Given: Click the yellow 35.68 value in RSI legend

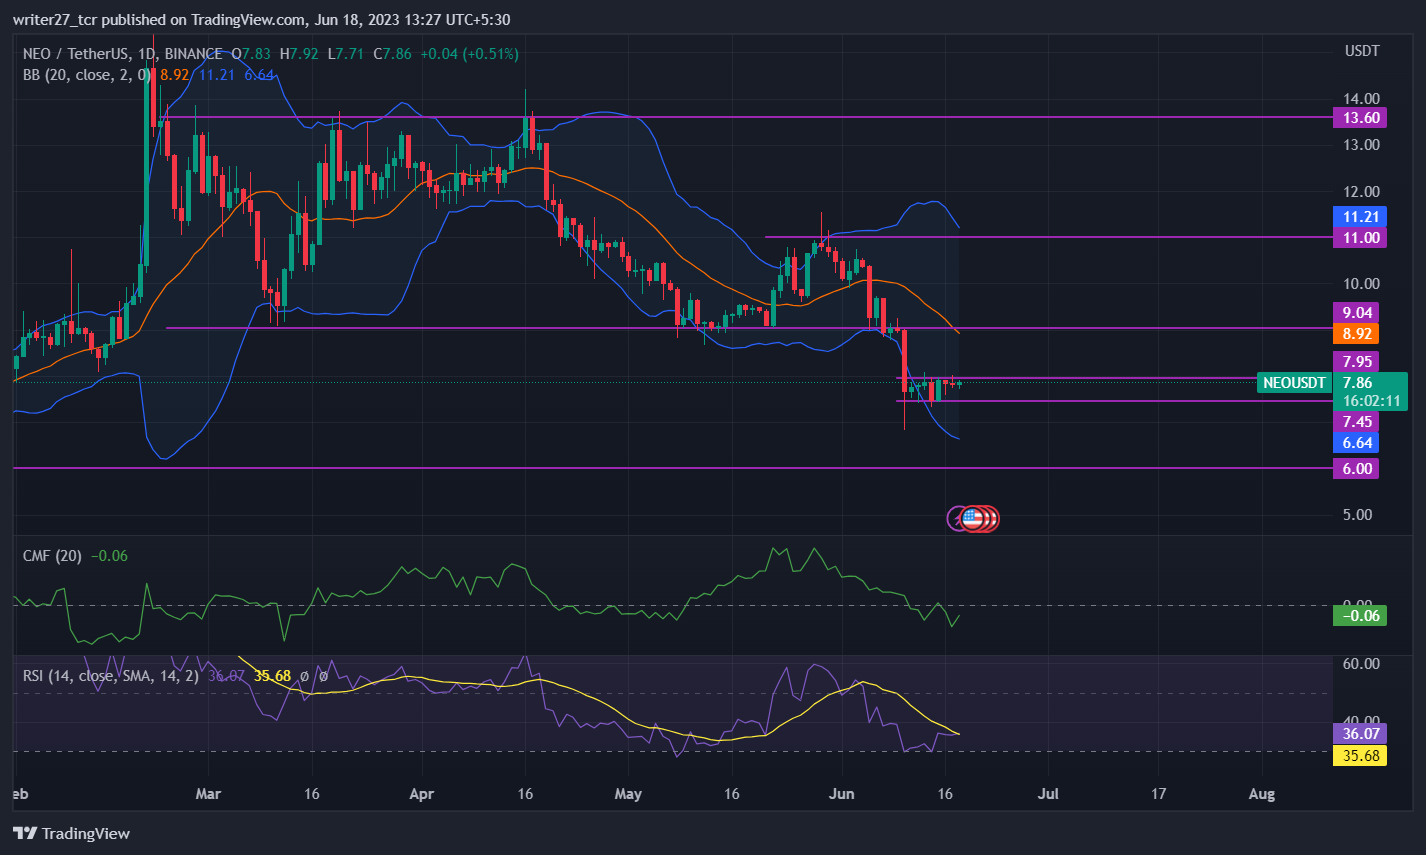Looking at the screenshot, I should pos(272,676).
